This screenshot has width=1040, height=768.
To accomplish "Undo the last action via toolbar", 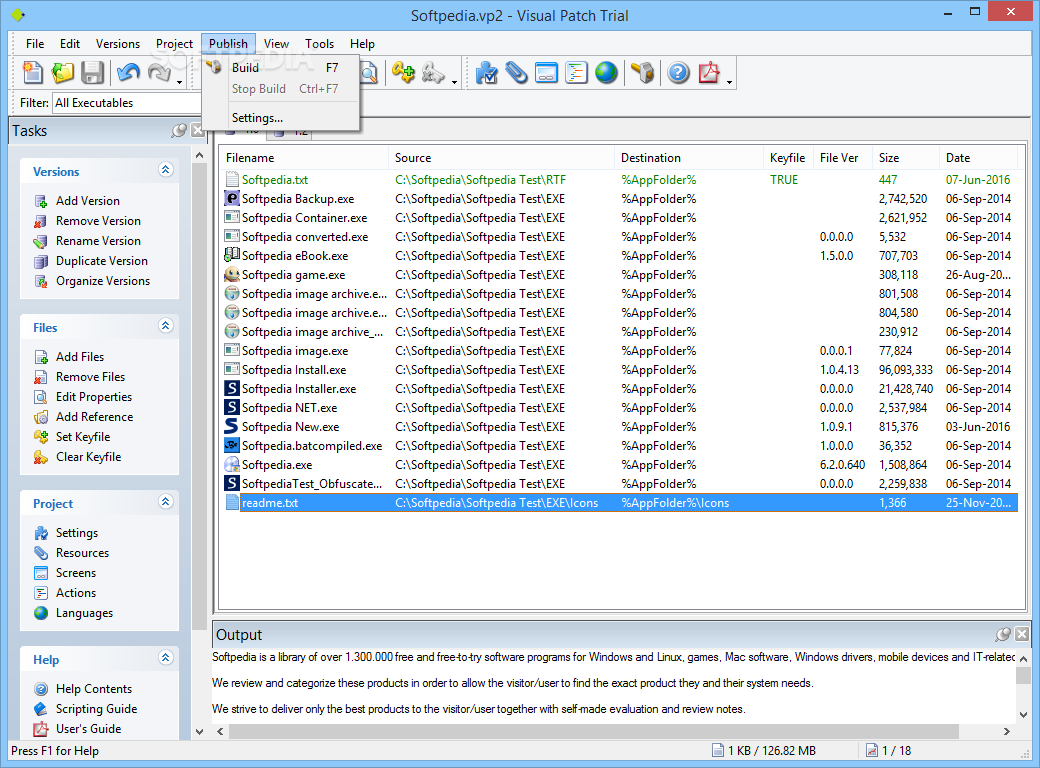I will click(128, 72).
